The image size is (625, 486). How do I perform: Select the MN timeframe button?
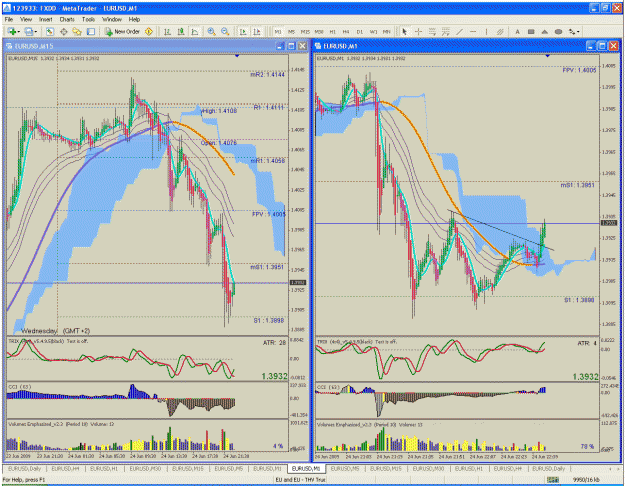386,31
